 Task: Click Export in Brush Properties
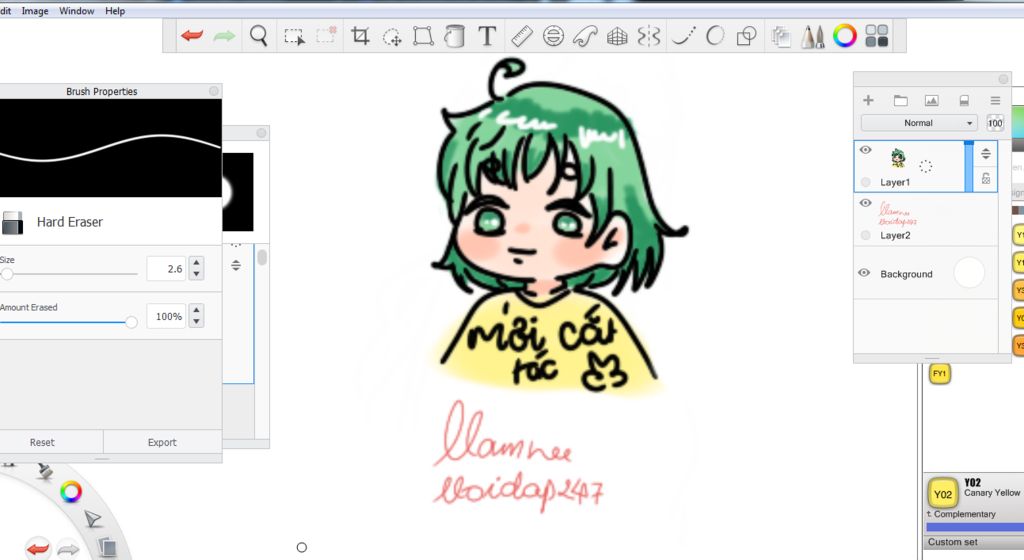(162, 442)
